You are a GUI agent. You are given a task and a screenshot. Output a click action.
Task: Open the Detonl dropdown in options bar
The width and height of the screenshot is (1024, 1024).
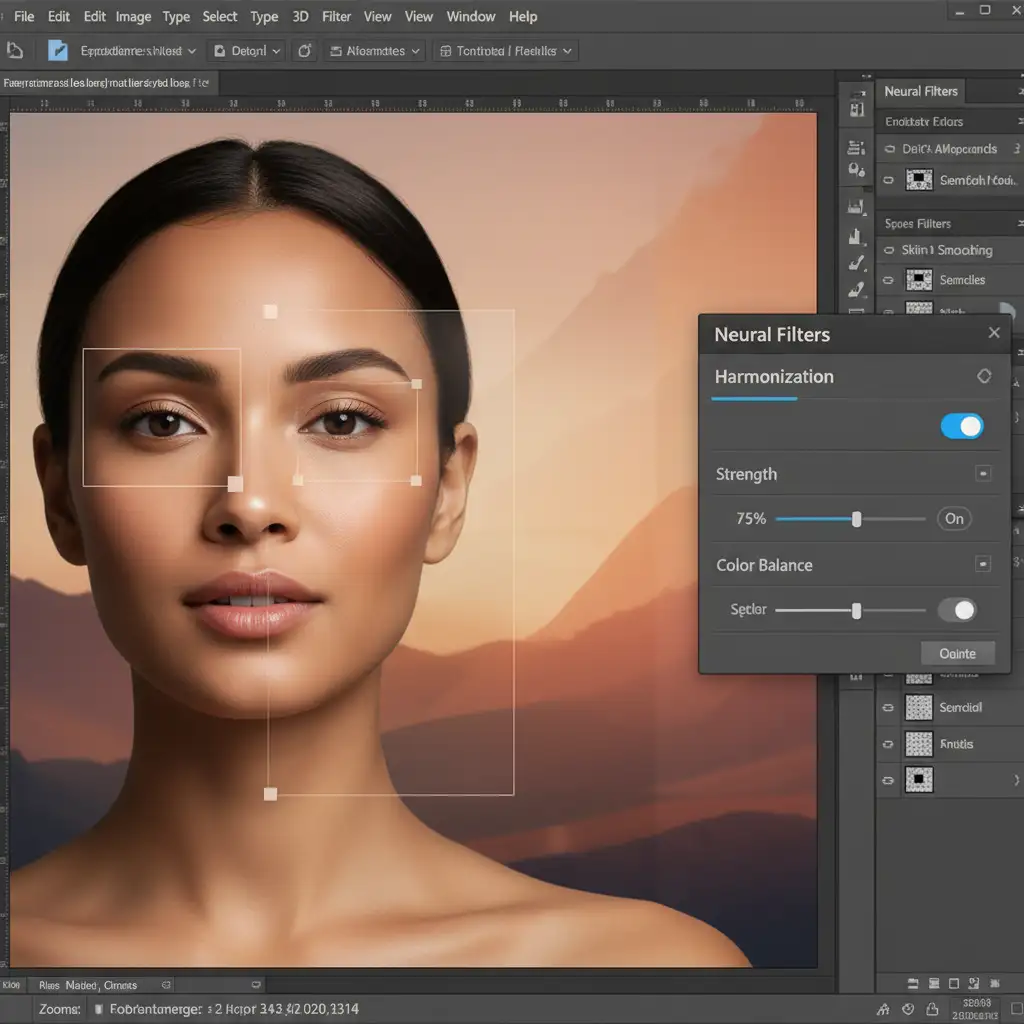pyautogui.click(x=247, y=50)
